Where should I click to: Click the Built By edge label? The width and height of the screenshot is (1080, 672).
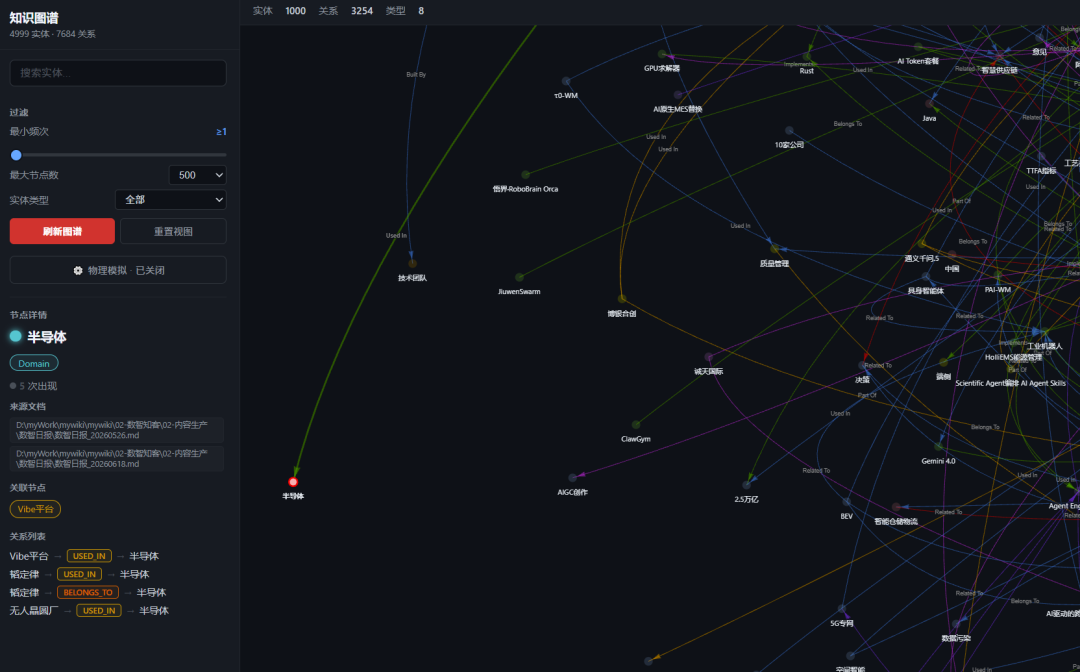416,74
